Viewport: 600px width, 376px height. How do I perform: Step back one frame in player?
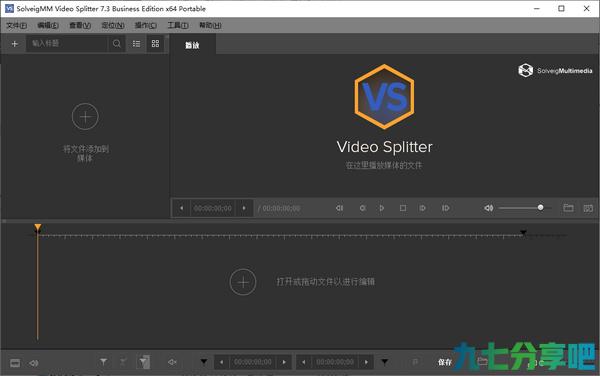(x=339, y=208)
